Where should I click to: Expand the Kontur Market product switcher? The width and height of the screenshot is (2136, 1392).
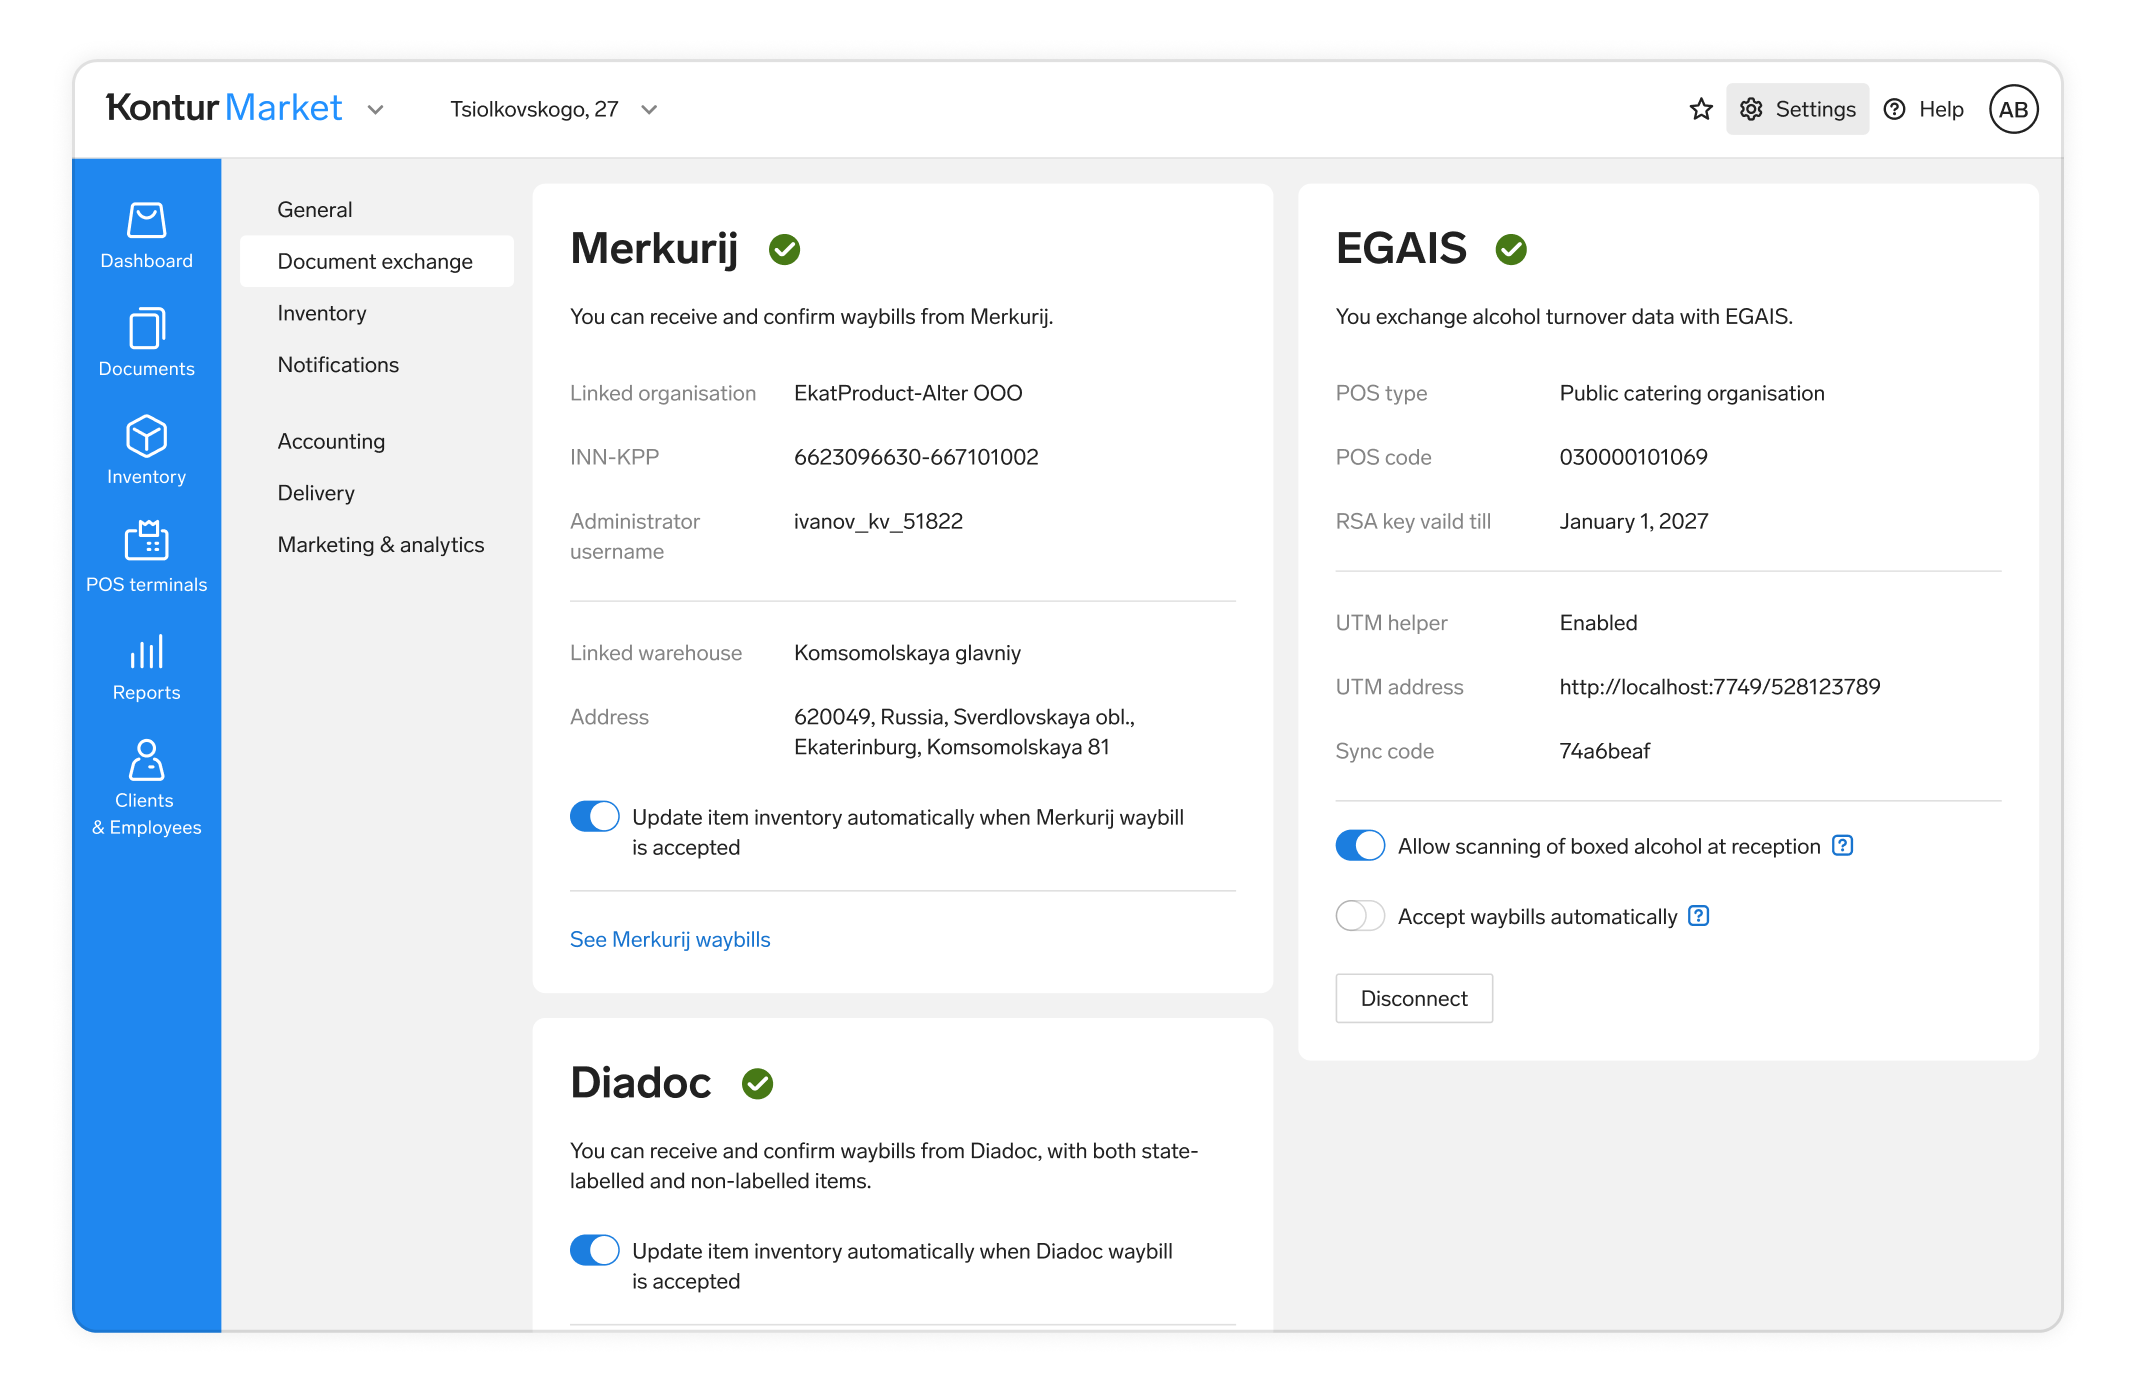point(375,110)
